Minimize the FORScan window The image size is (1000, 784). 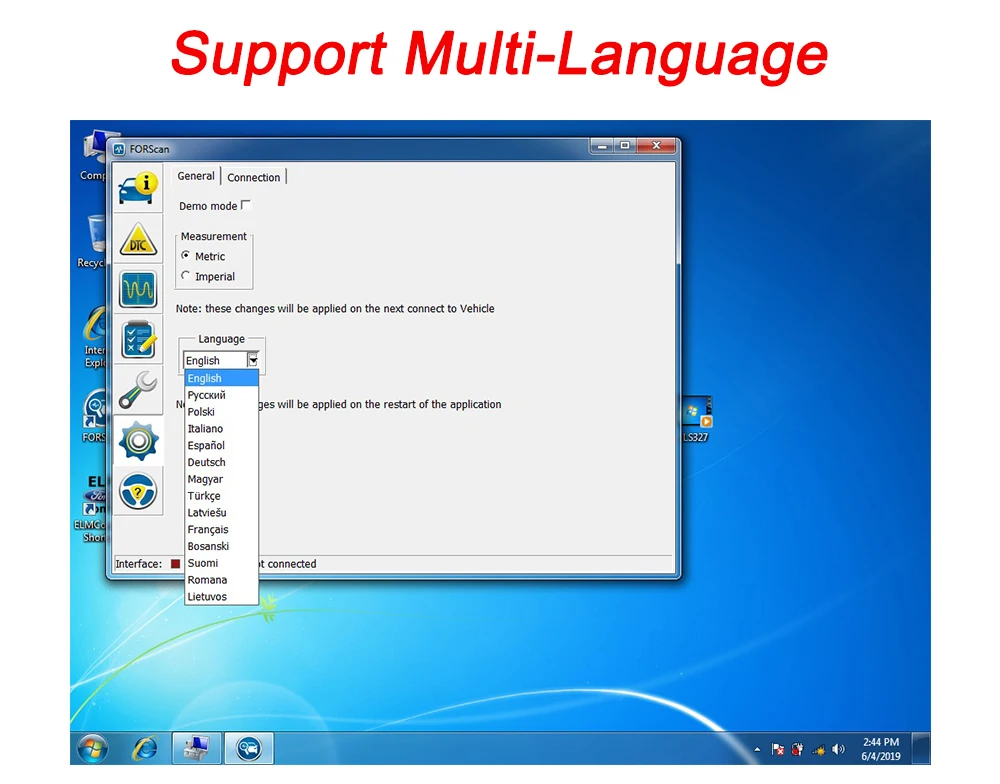point(601,146)
